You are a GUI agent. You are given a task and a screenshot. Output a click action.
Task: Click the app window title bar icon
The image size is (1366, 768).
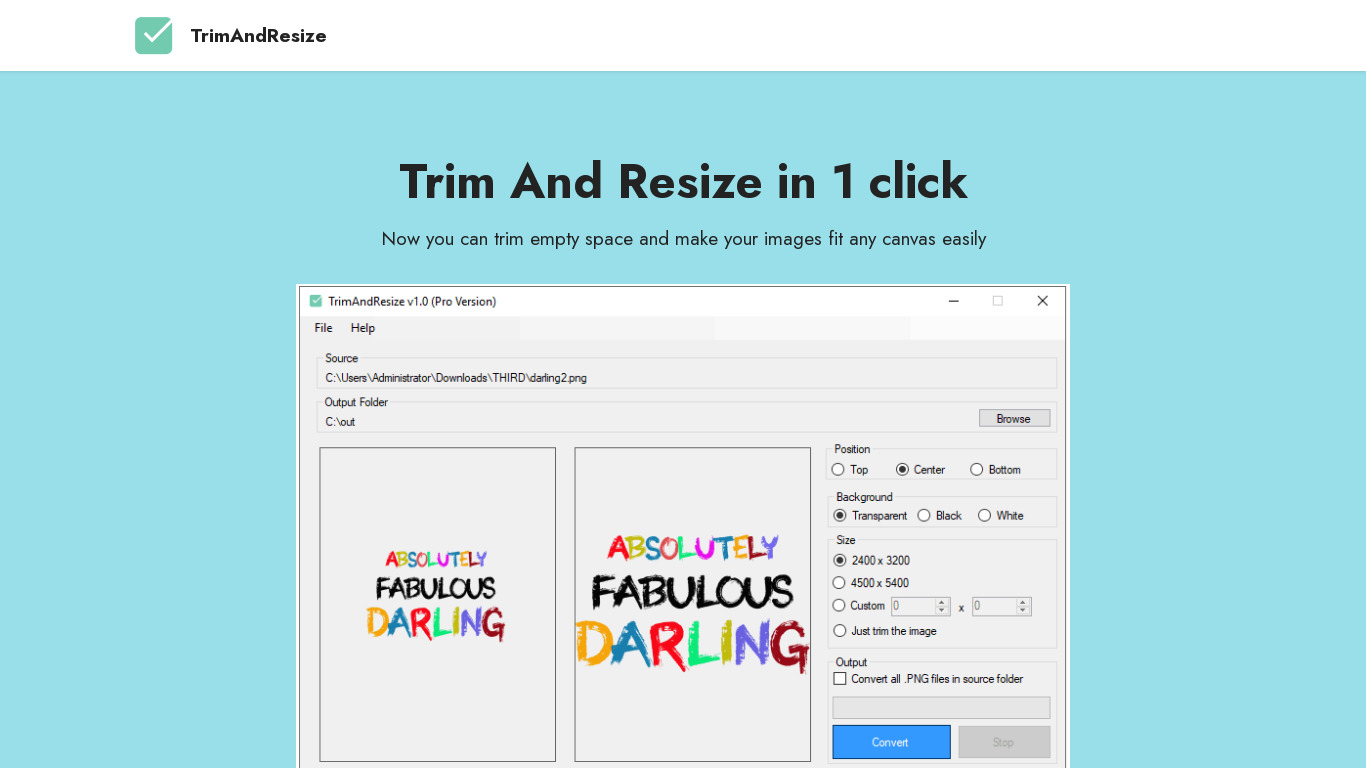pyautogui.click(x=316, y=301)
